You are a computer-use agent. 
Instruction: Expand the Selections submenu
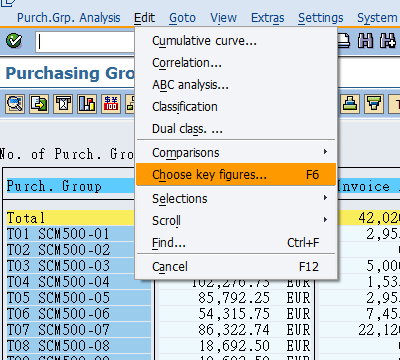click(x=236, y=199)
